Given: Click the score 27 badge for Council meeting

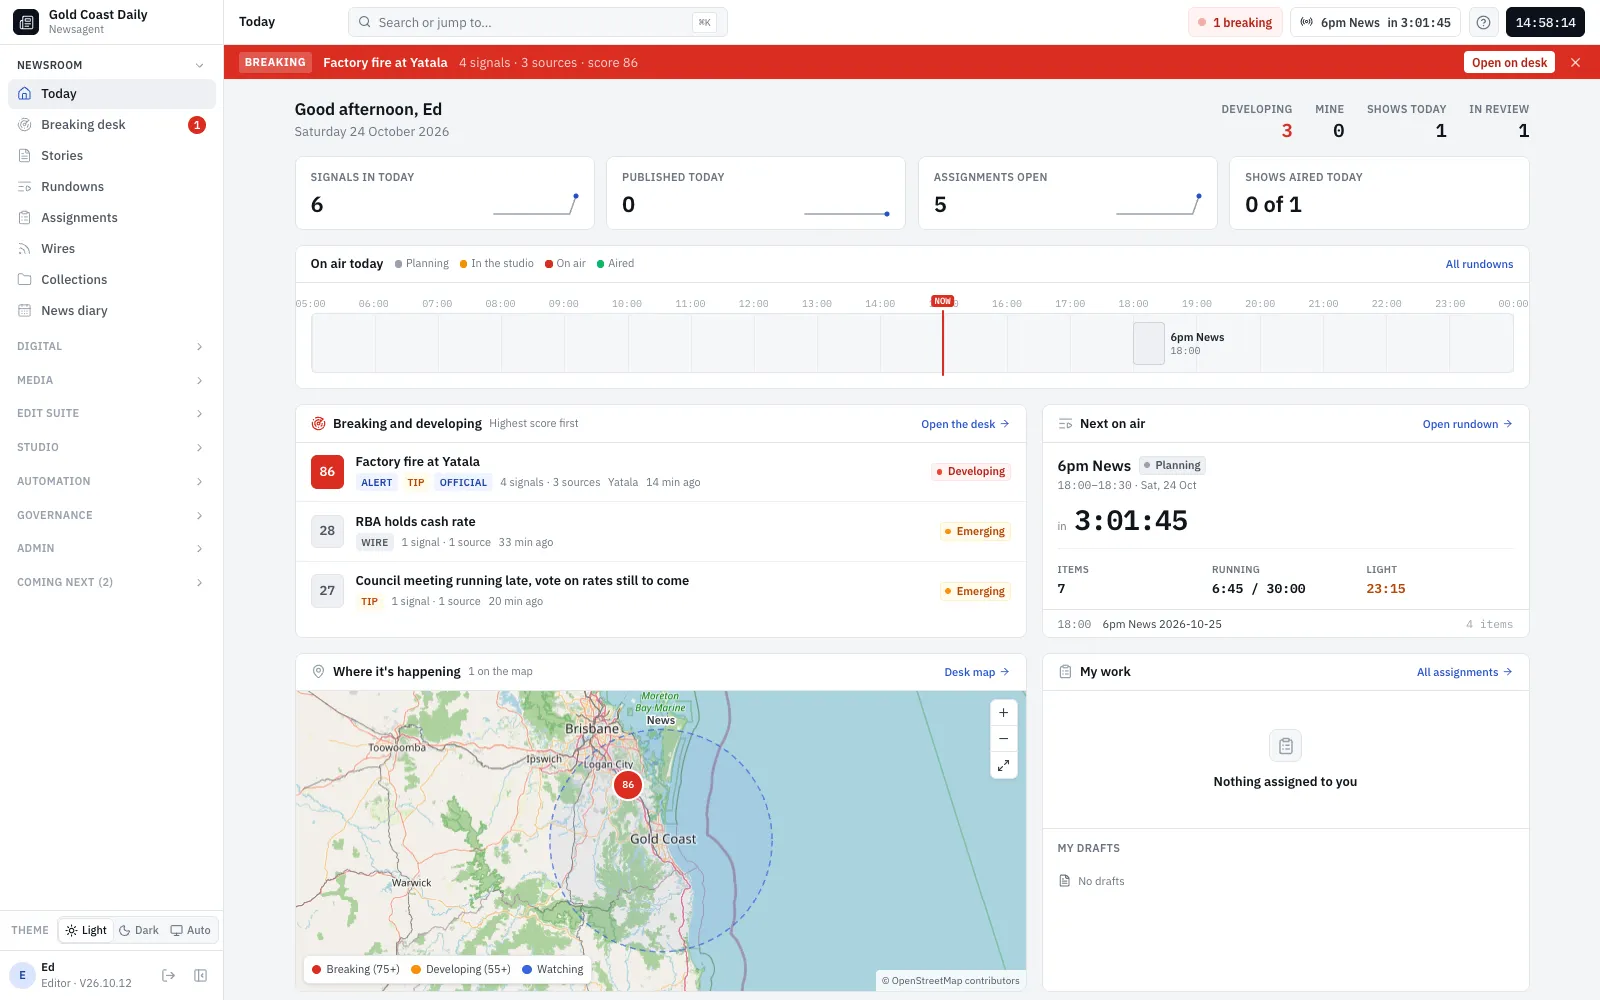Looking at the screenshot, I should (327, 591).
